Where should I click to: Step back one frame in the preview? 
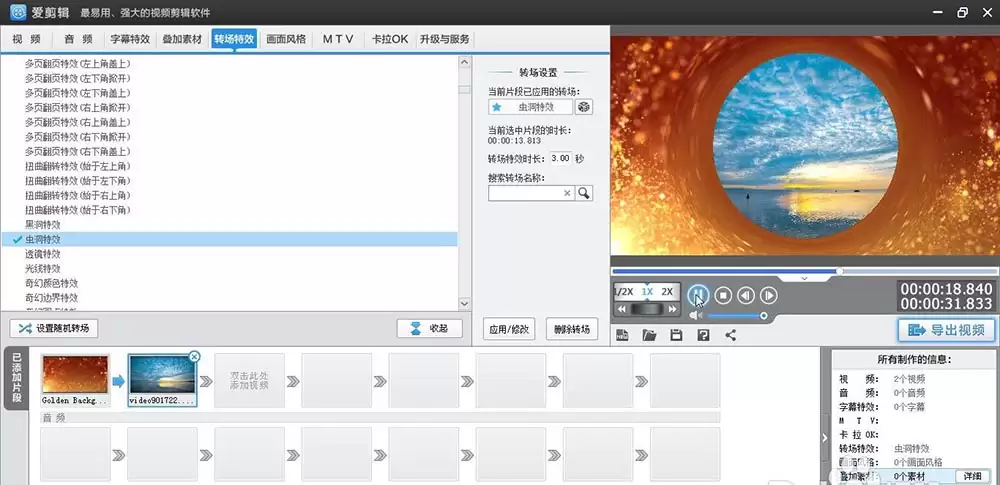pos(746,295)
